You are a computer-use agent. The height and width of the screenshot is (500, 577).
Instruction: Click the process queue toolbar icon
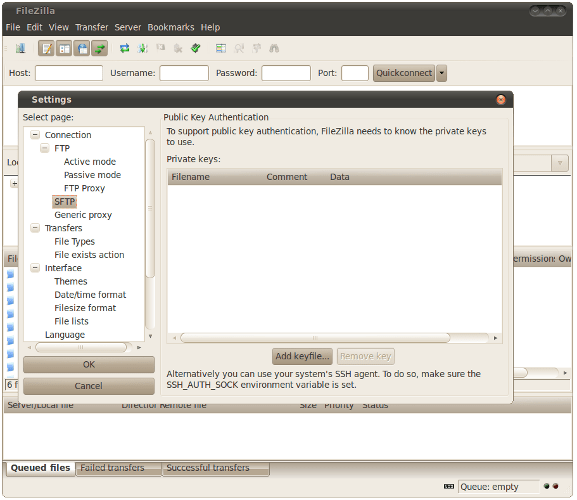pos(142,48)
